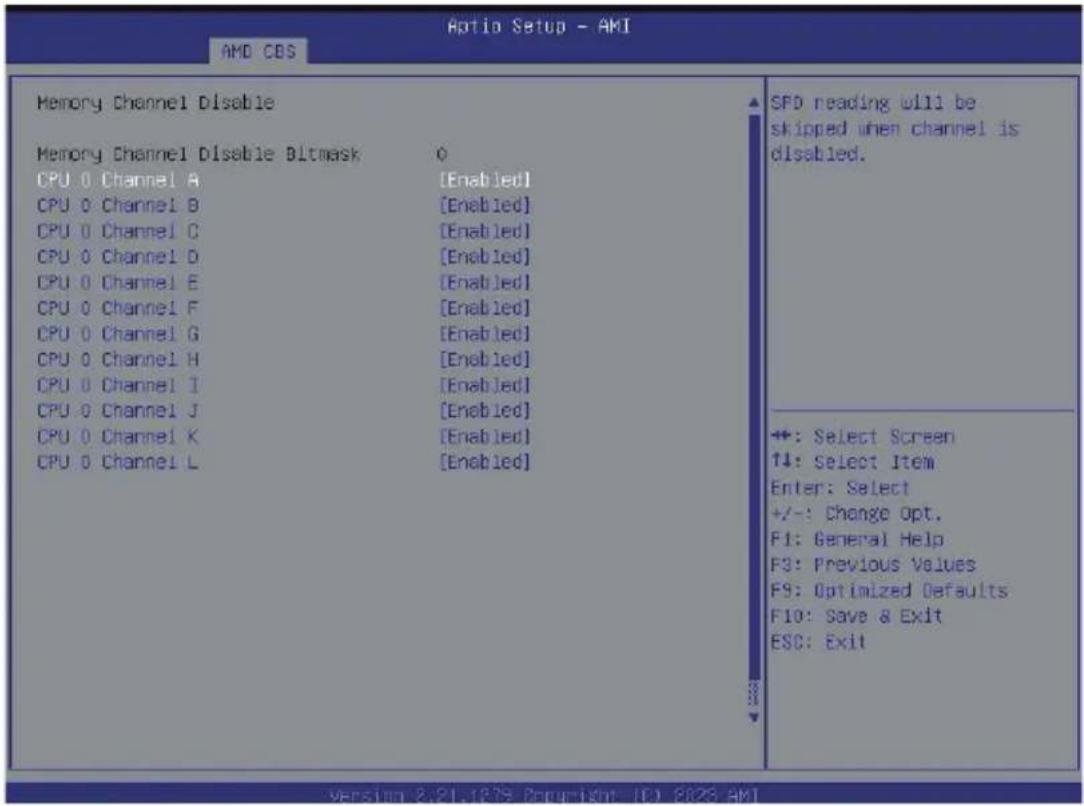
Task: Click the Enter: Select hint
Action: tap(840, 488)
